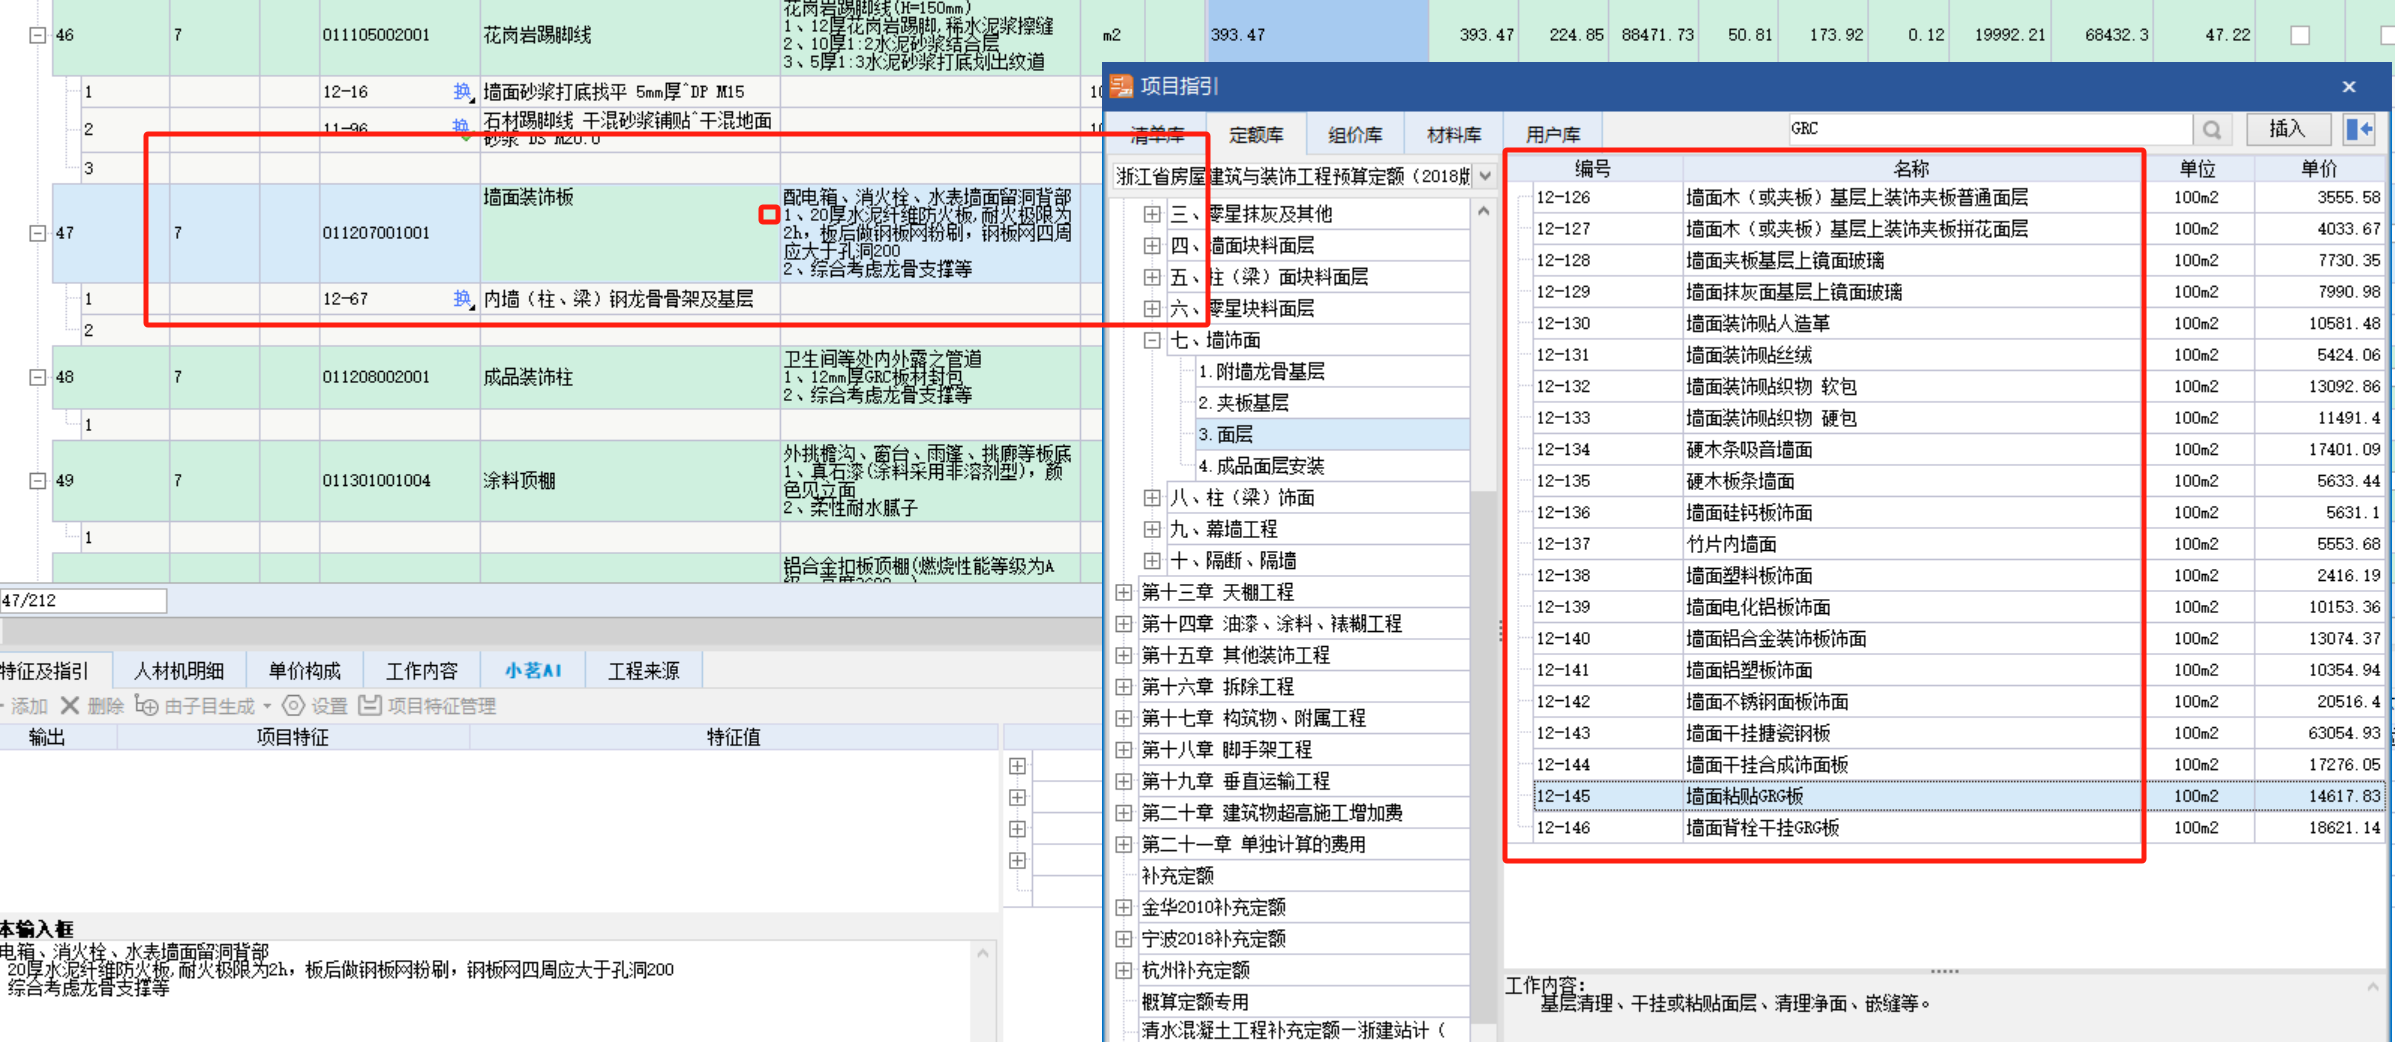Expand 六、零星块料面层 node
Viewport: 2395px width, 1042px height.
point(1152,308)
